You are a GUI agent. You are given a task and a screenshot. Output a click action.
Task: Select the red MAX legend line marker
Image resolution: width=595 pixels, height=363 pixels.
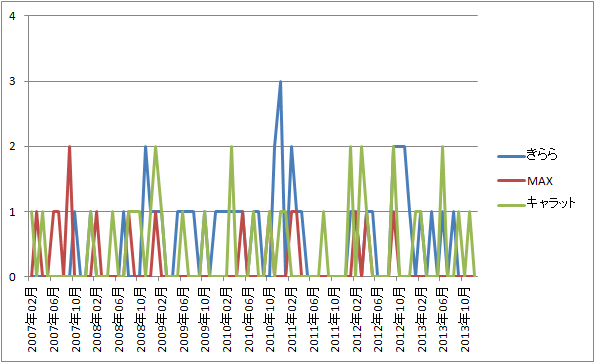click(512, 181)
